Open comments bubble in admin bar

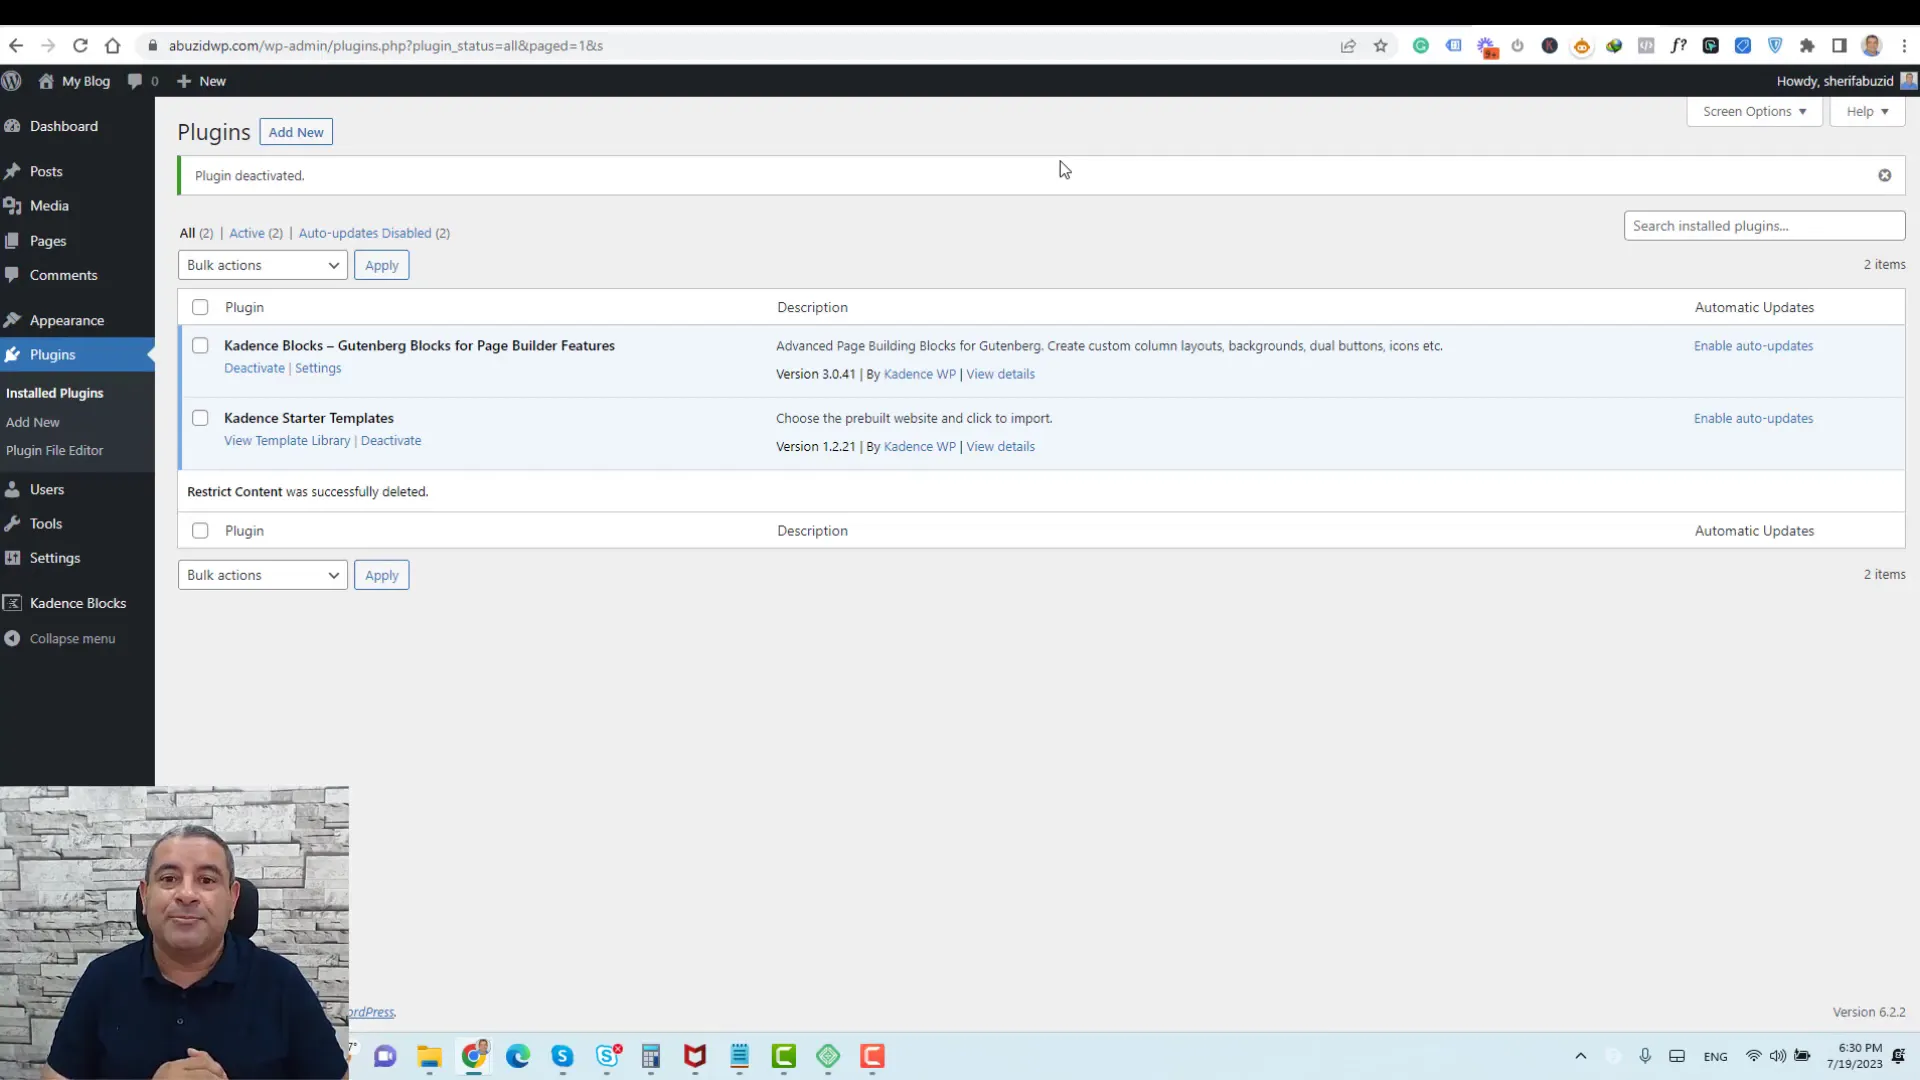click(x=143, y=81)
